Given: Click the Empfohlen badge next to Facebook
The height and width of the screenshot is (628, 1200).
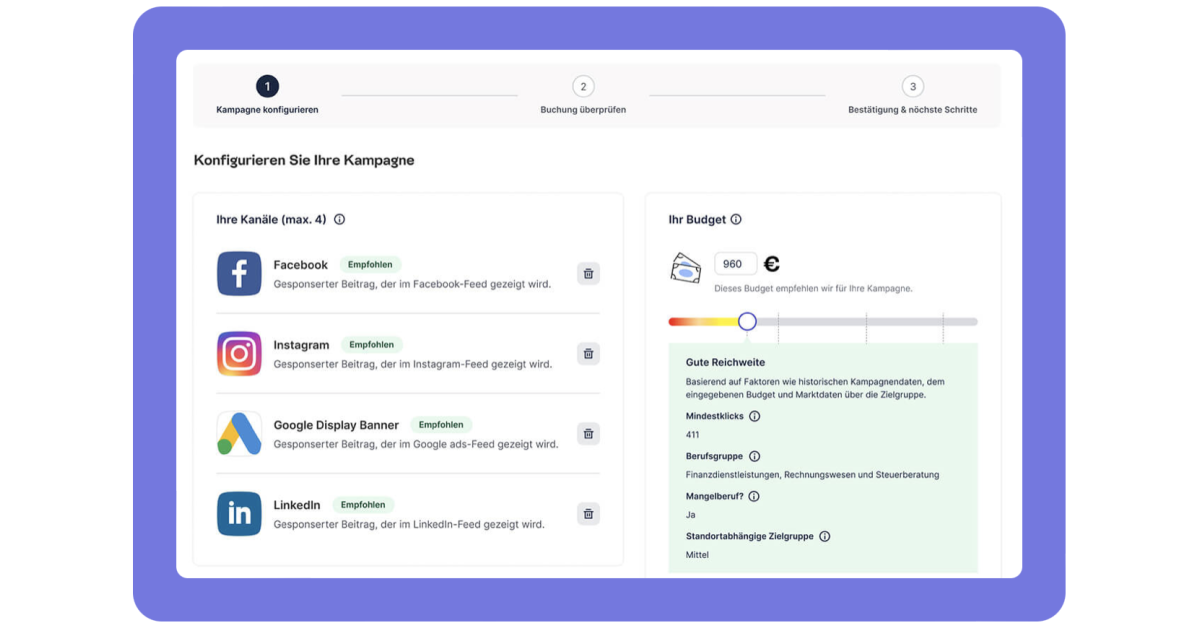Looking at the screenshot, I should [369, 265].
